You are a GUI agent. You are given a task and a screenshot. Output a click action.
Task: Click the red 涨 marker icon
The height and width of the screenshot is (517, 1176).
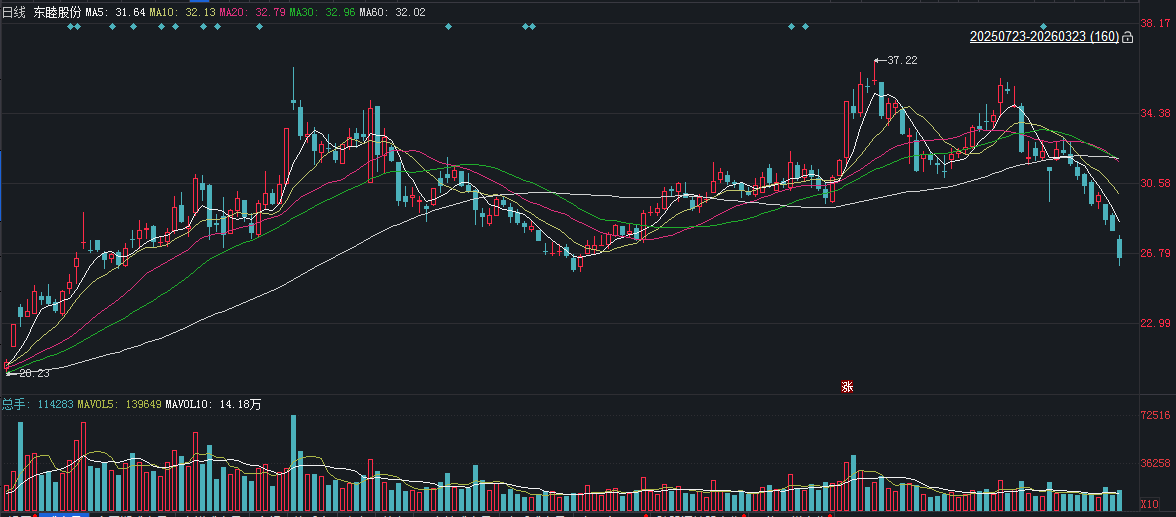847,387
